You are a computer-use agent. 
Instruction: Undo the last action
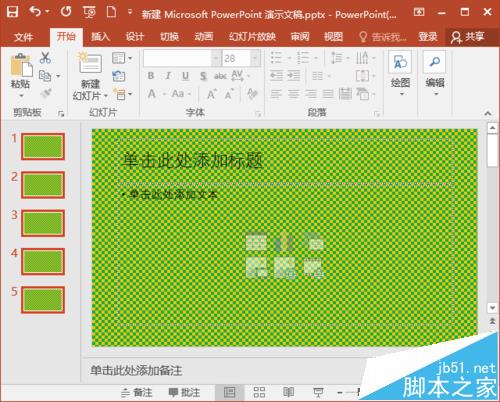point(35,12)
